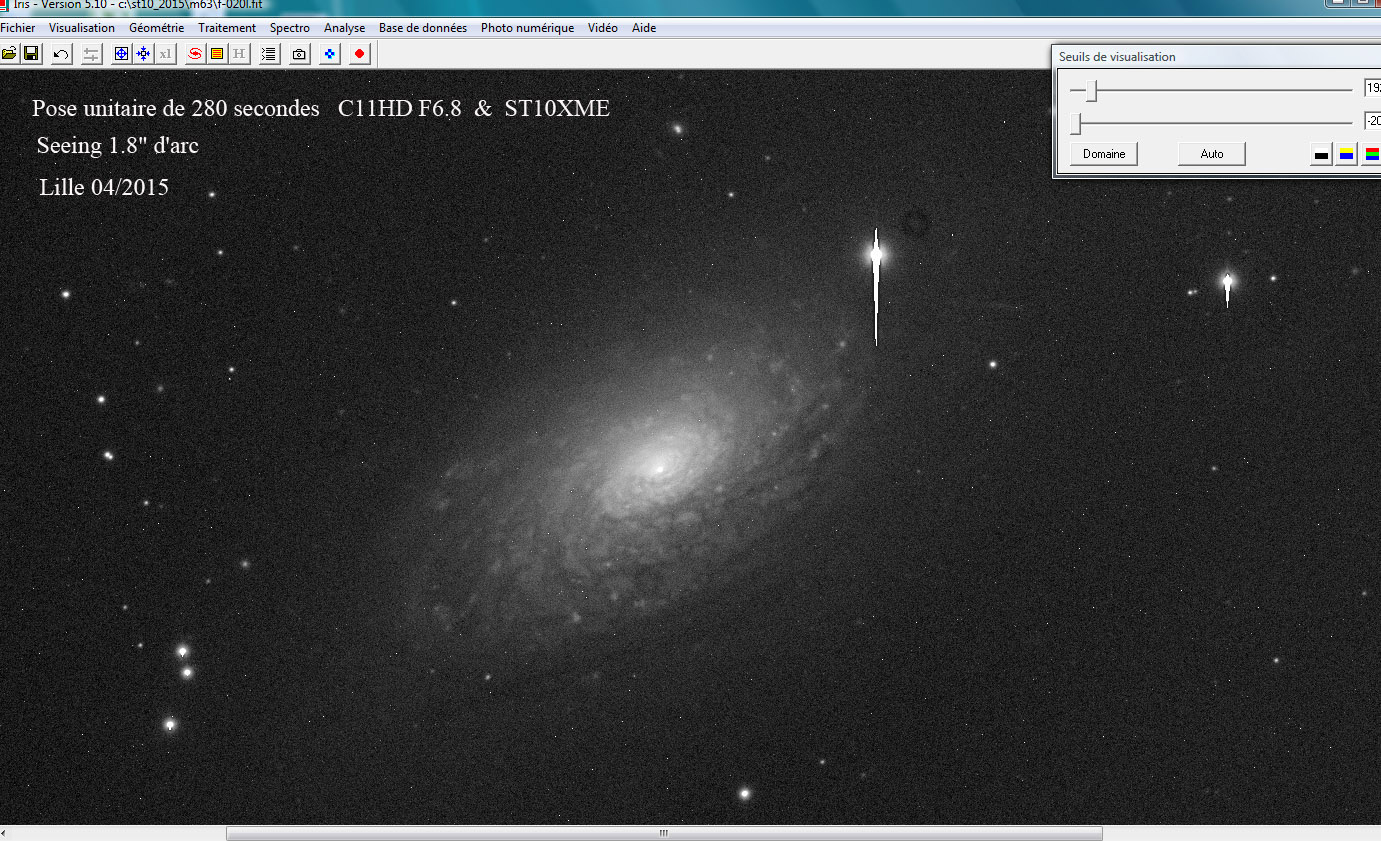
Task: Click the blue crosshair-in-square toolbar icon
Action: point(121,53)
